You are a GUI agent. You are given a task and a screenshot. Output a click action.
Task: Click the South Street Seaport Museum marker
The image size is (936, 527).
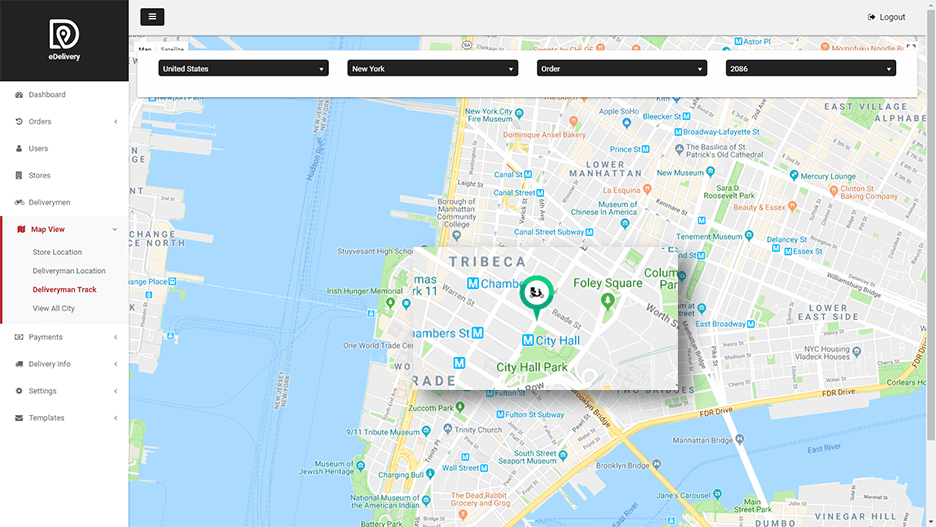(563, 456)
